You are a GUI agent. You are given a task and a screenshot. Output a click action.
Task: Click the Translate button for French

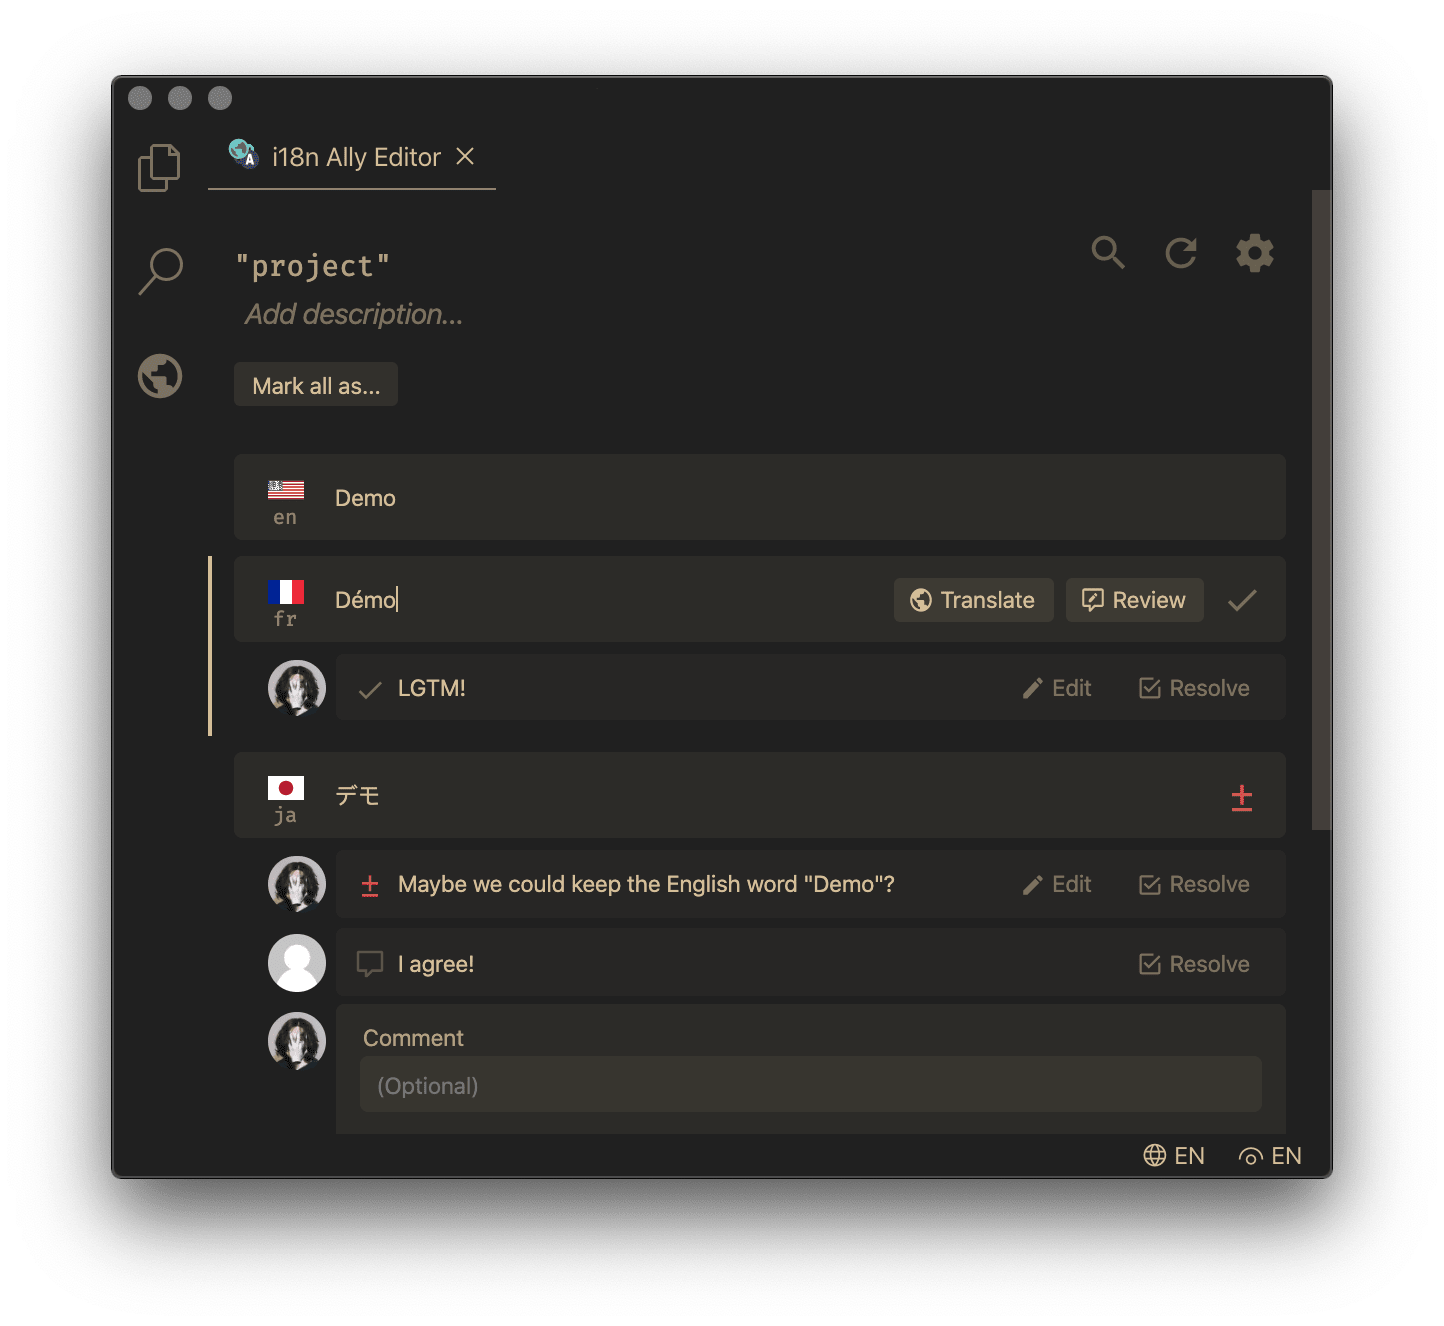point(973,600)
